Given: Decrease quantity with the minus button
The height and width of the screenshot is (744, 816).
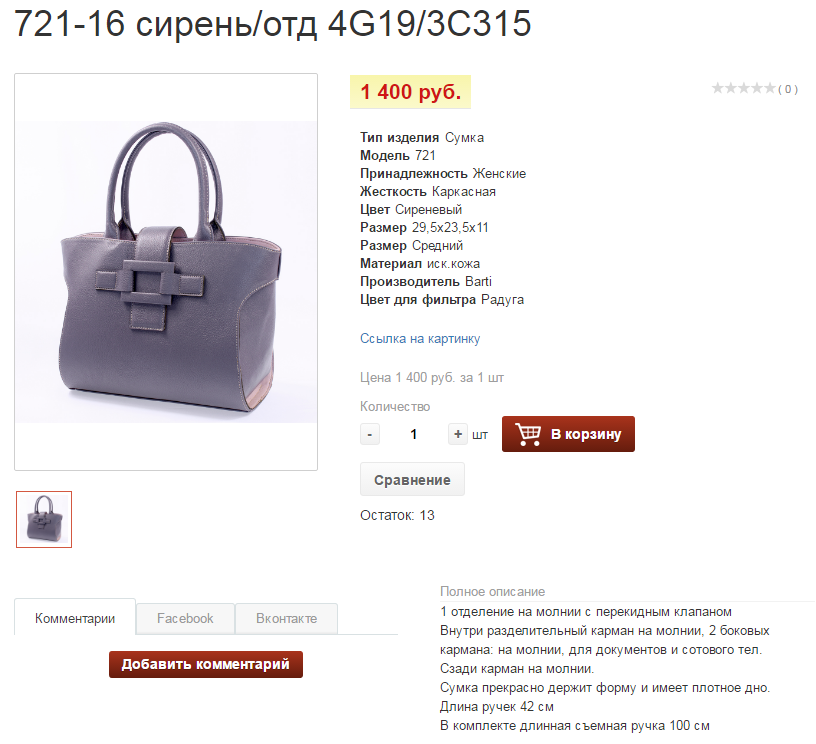Looking at the screenshot, I should click(369, 434).
